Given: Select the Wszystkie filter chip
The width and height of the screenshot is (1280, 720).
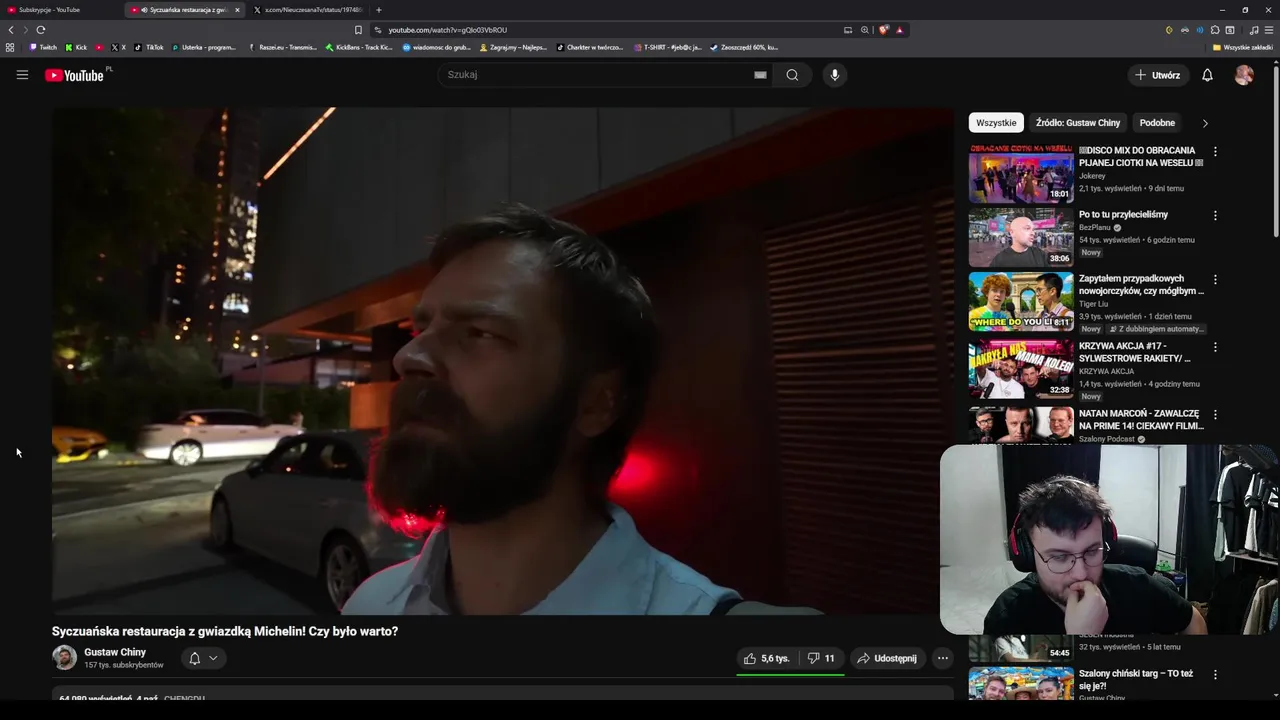Looking at the screenshot, I should (996, 123).
